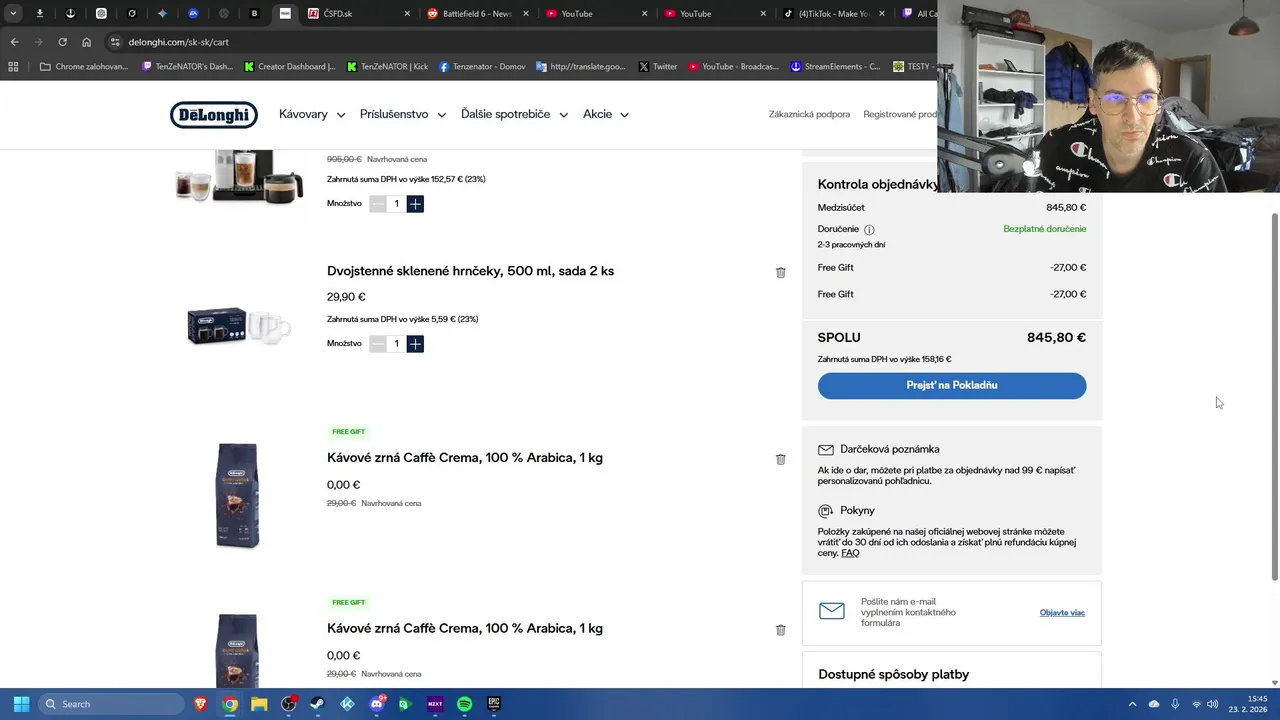Delete the Dvojstenné sklenené hrnčeky item
Image resolution: width=1280 pixels, height=720 pixels.
coord(781,272)
